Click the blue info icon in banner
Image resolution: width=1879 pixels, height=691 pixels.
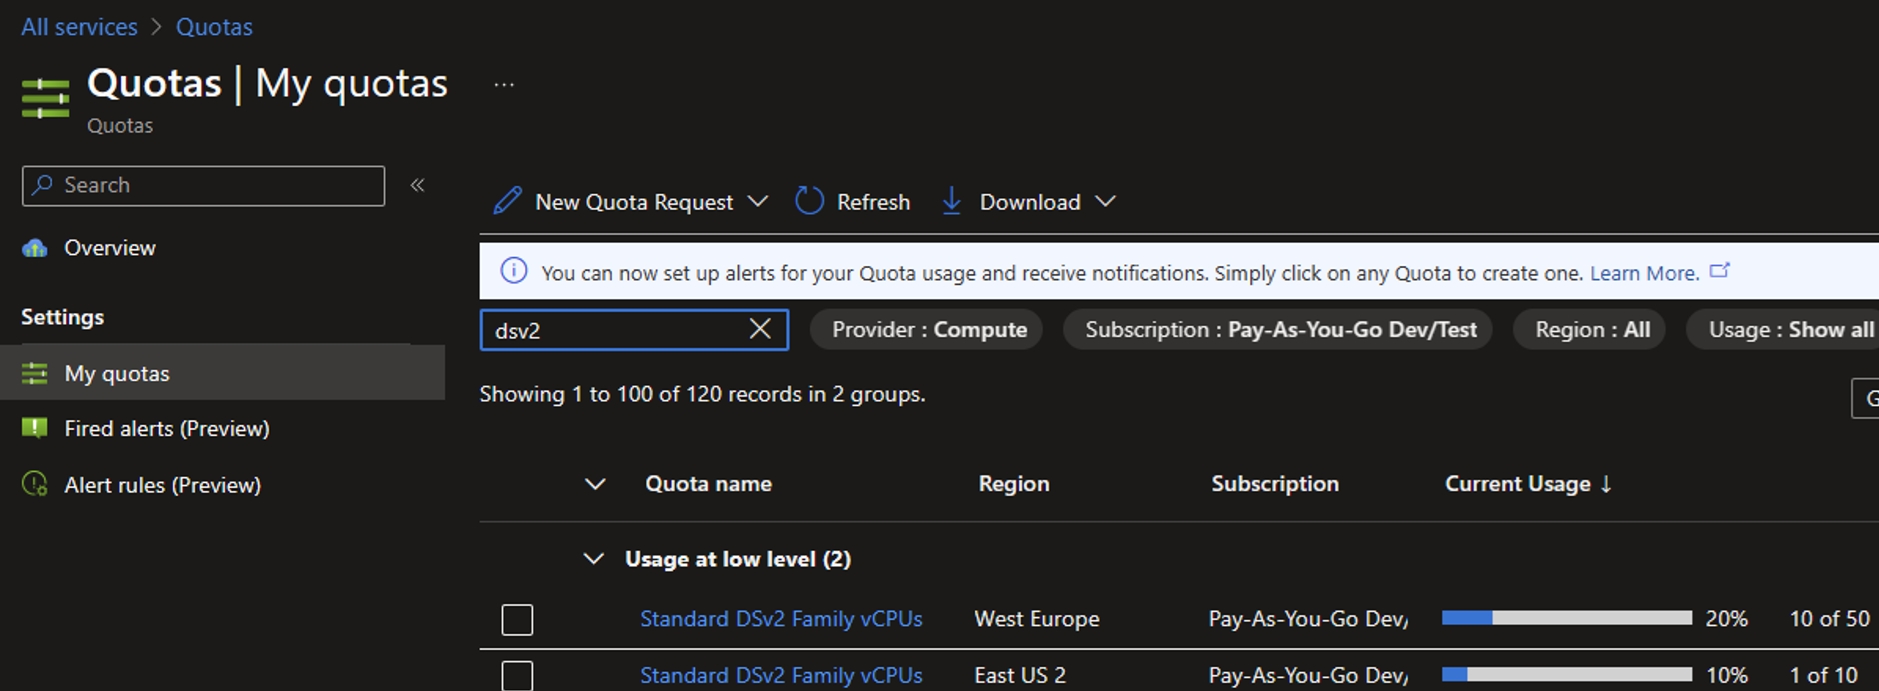513,271
